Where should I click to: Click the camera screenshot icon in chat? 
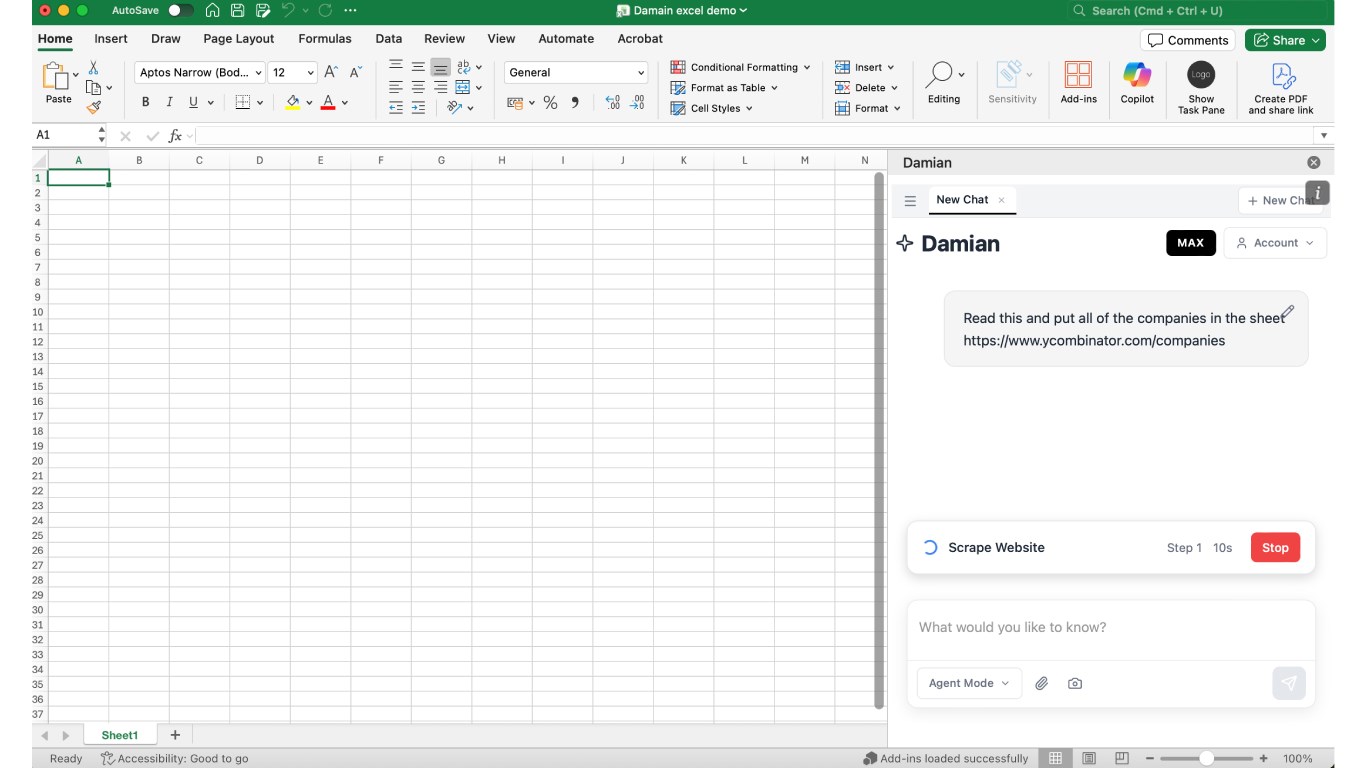[x=1075, y=683]
